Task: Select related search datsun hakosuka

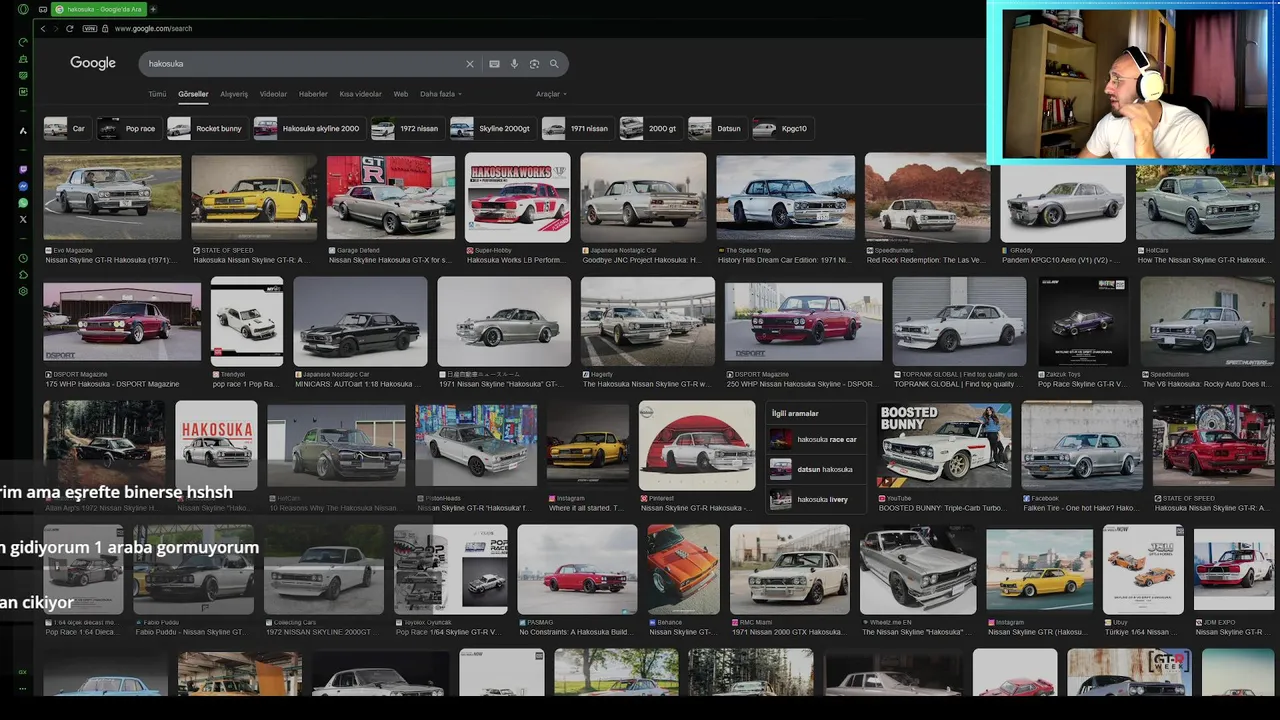Action: pos(815,469)
